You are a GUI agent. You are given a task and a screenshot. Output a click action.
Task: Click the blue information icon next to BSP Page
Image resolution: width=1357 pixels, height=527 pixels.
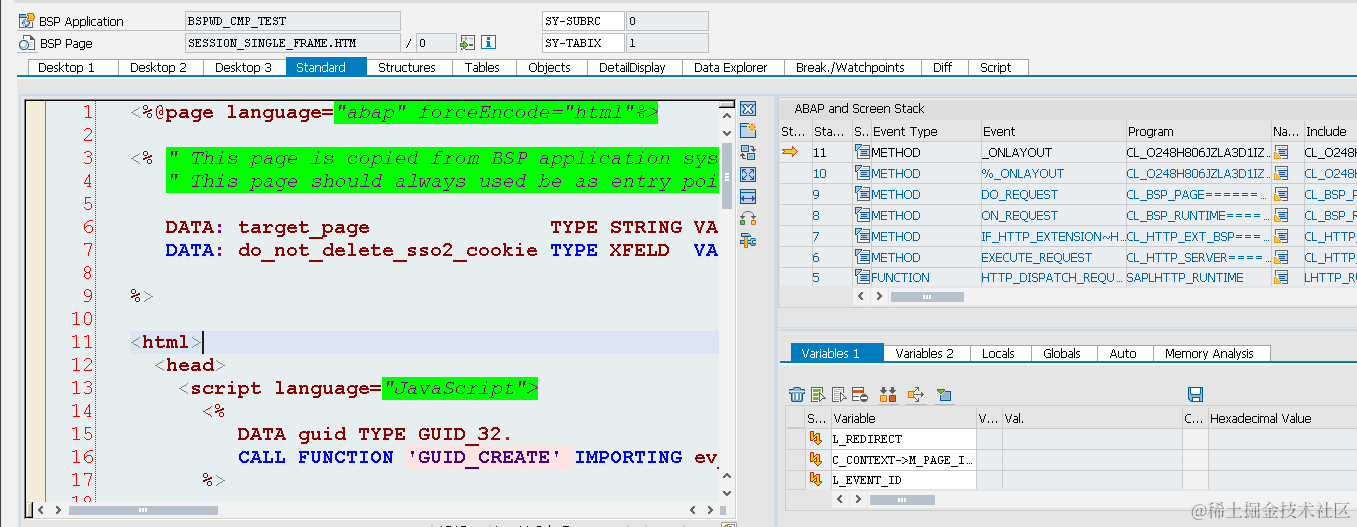point(489,43)
